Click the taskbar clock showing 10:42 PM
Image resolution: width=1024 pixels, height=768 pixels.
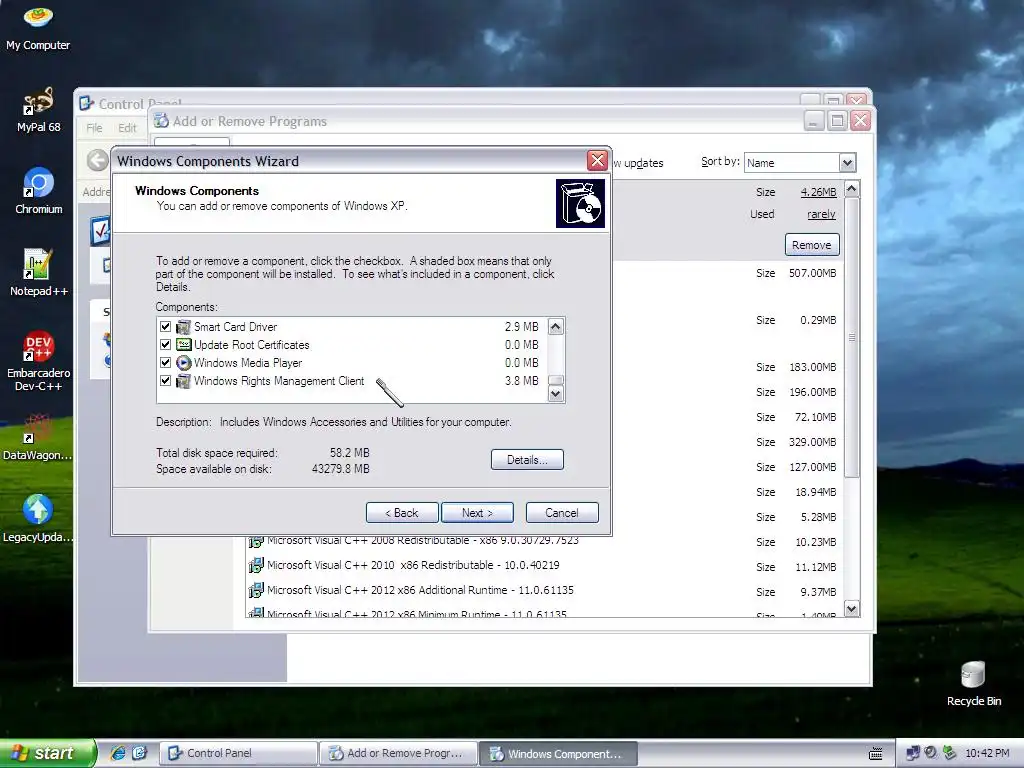[987, 753]
